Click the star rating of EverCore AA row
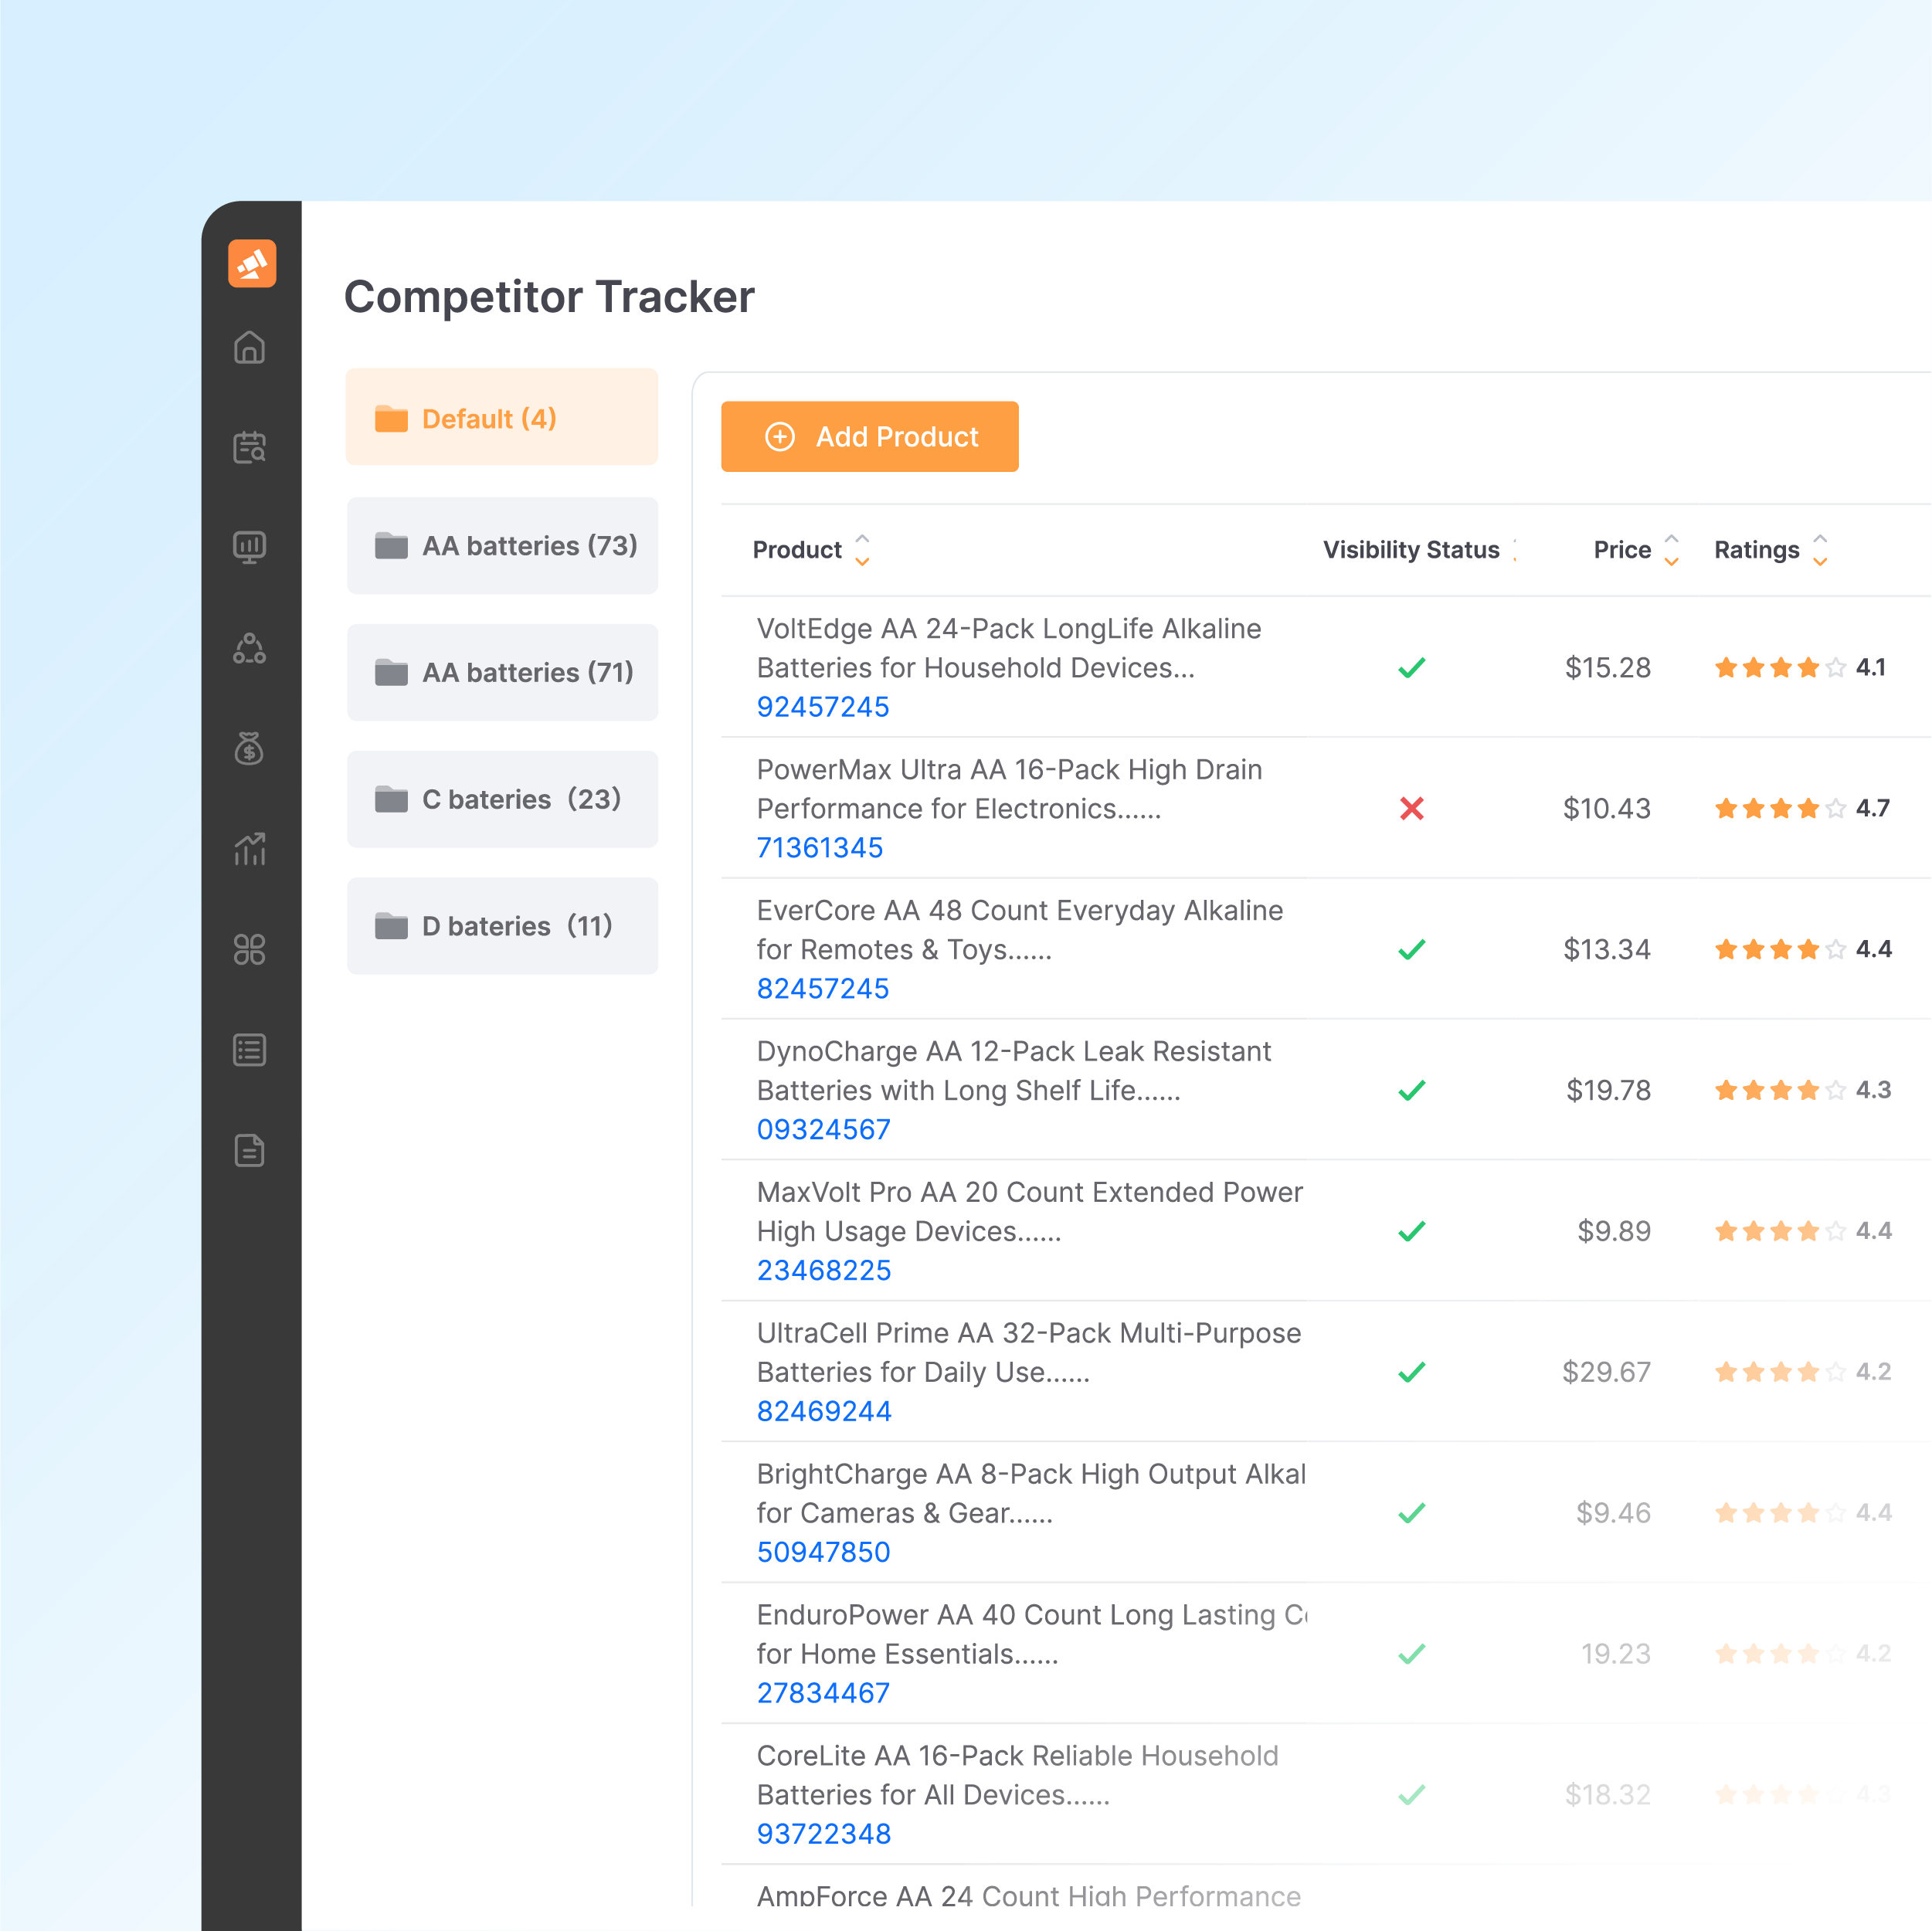 [1780, 949]
